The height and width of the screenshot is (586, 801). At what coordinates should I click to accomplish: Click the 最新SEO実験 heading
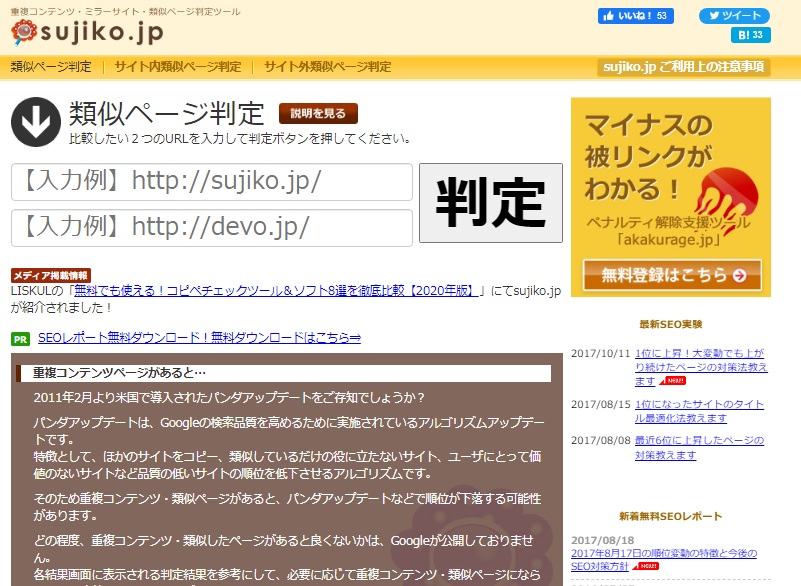tap(671, 324)
